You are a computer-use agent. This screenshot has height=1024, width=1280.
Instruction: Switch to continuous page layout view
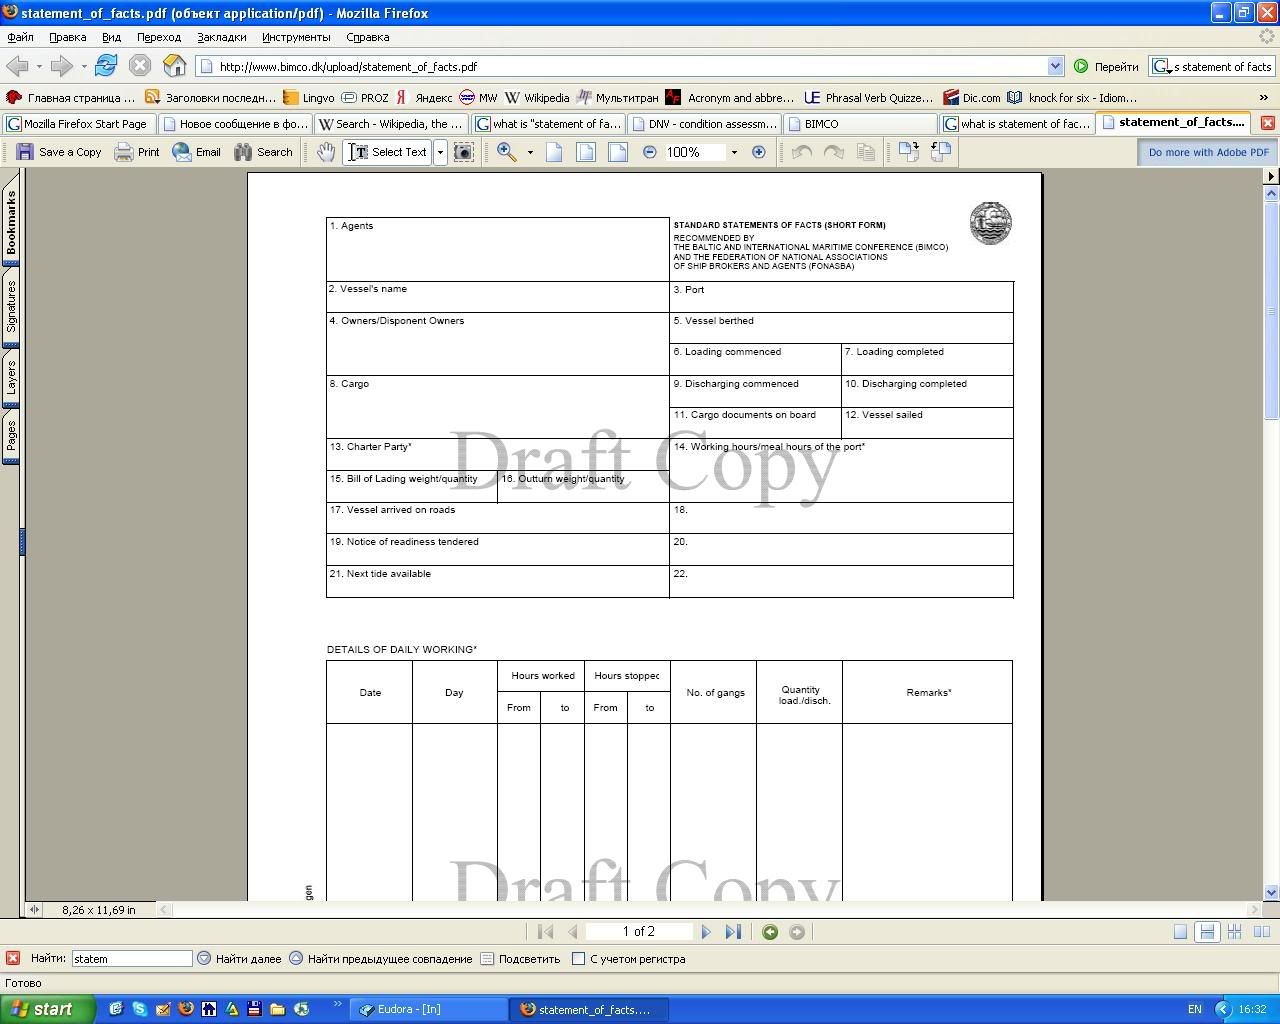tap(1207, 932)
